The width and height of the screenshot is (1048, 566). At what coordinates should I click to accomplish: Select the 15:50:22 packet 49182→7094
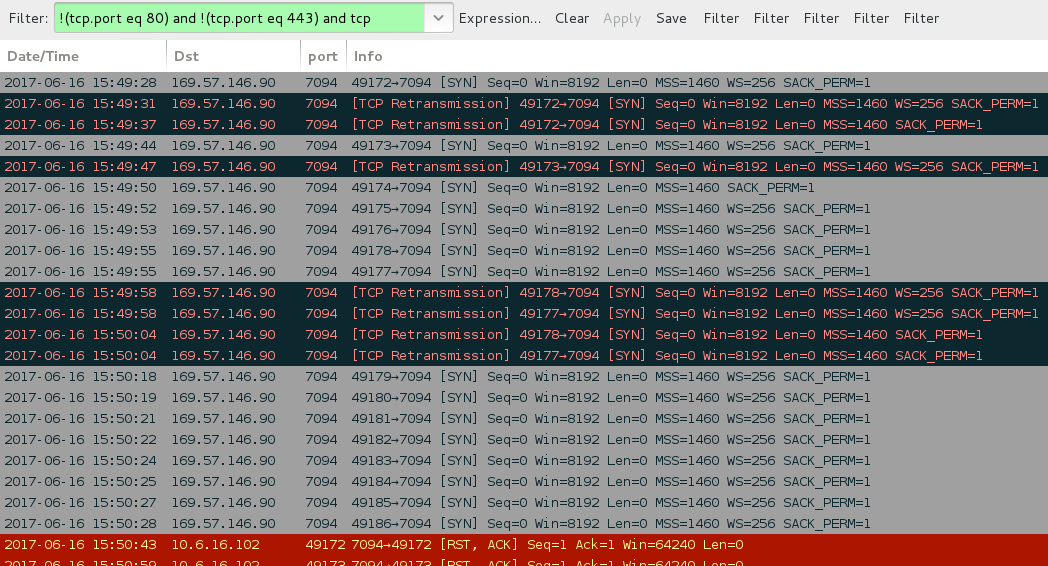[x=524, y=440]
